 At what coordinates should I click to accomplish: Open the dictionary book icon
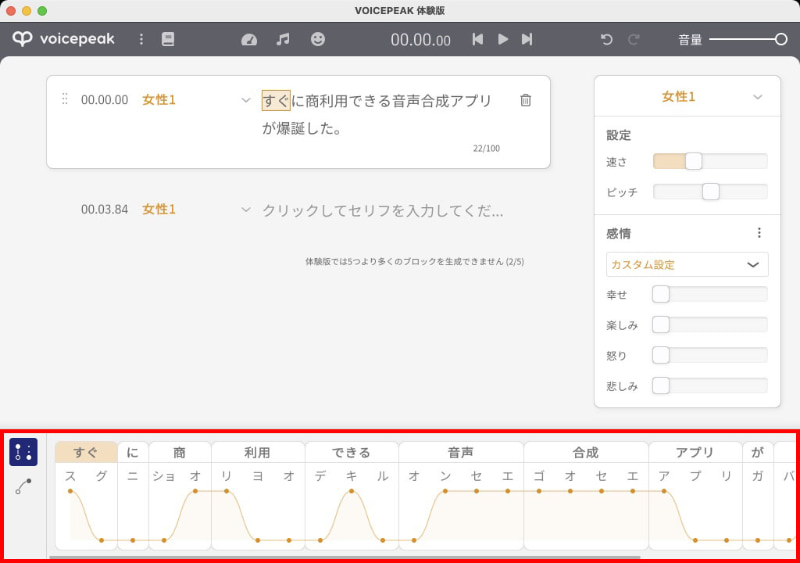point(168,39)
